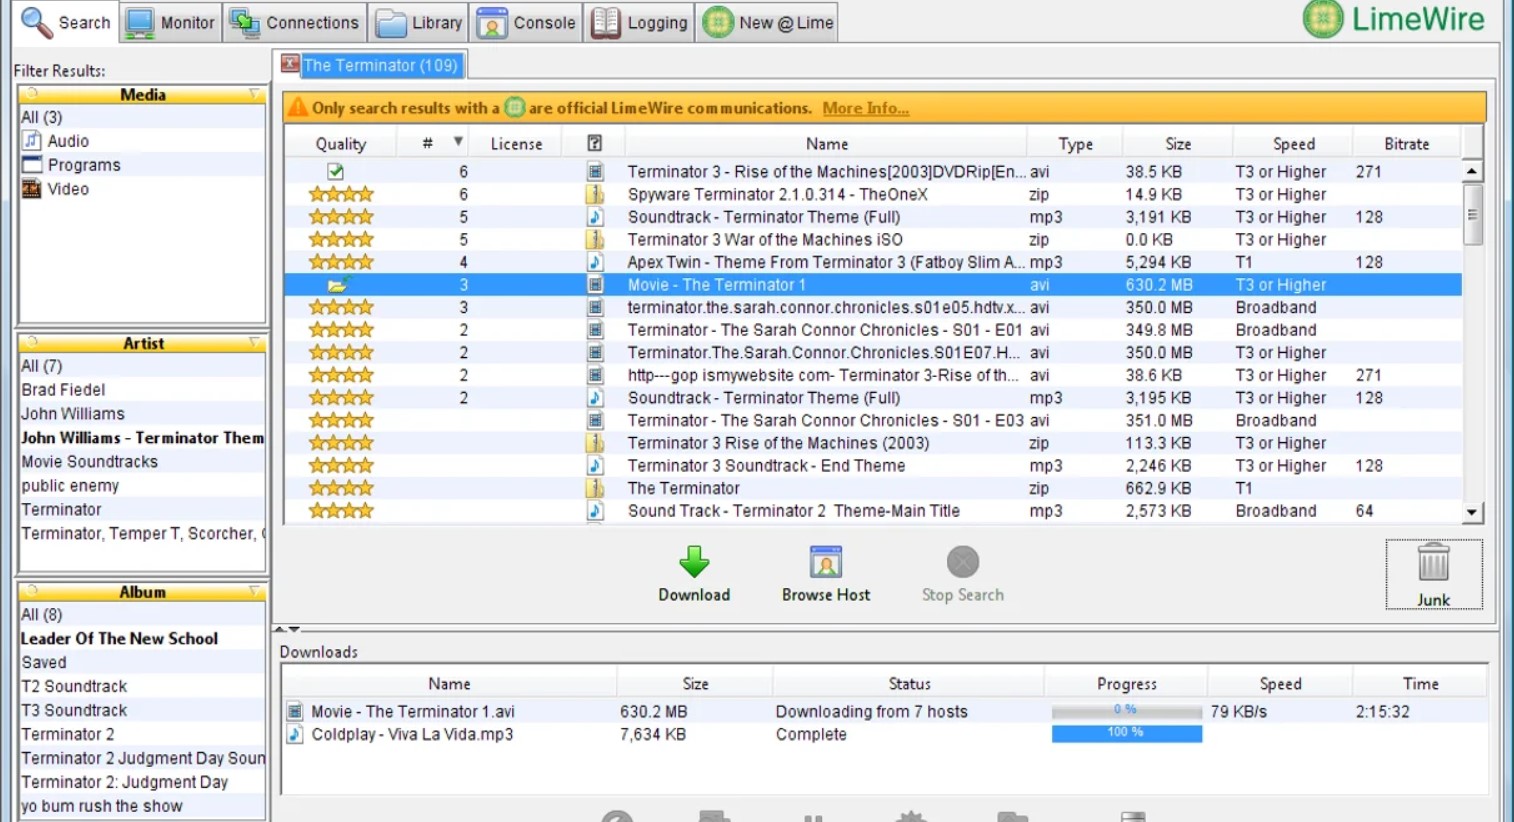Open the New @ Lime tab
The height and width of the screenshot is (822, 1514).
tap(768, 22)
